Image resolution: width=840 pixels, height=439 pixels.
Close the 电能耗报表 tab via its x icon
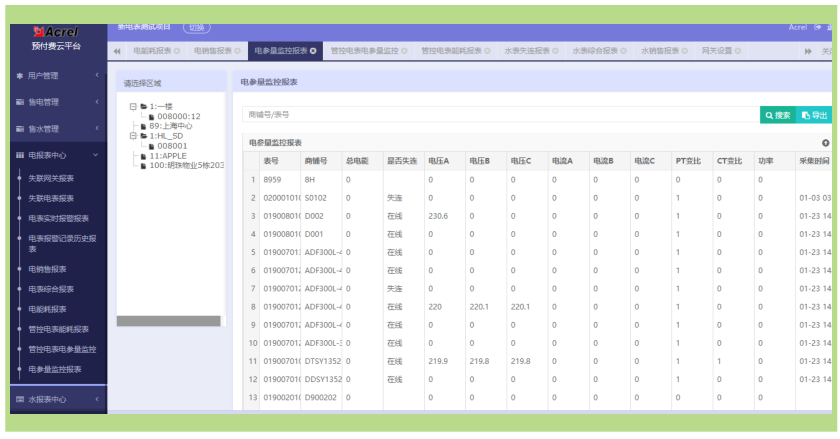[177, 51]
